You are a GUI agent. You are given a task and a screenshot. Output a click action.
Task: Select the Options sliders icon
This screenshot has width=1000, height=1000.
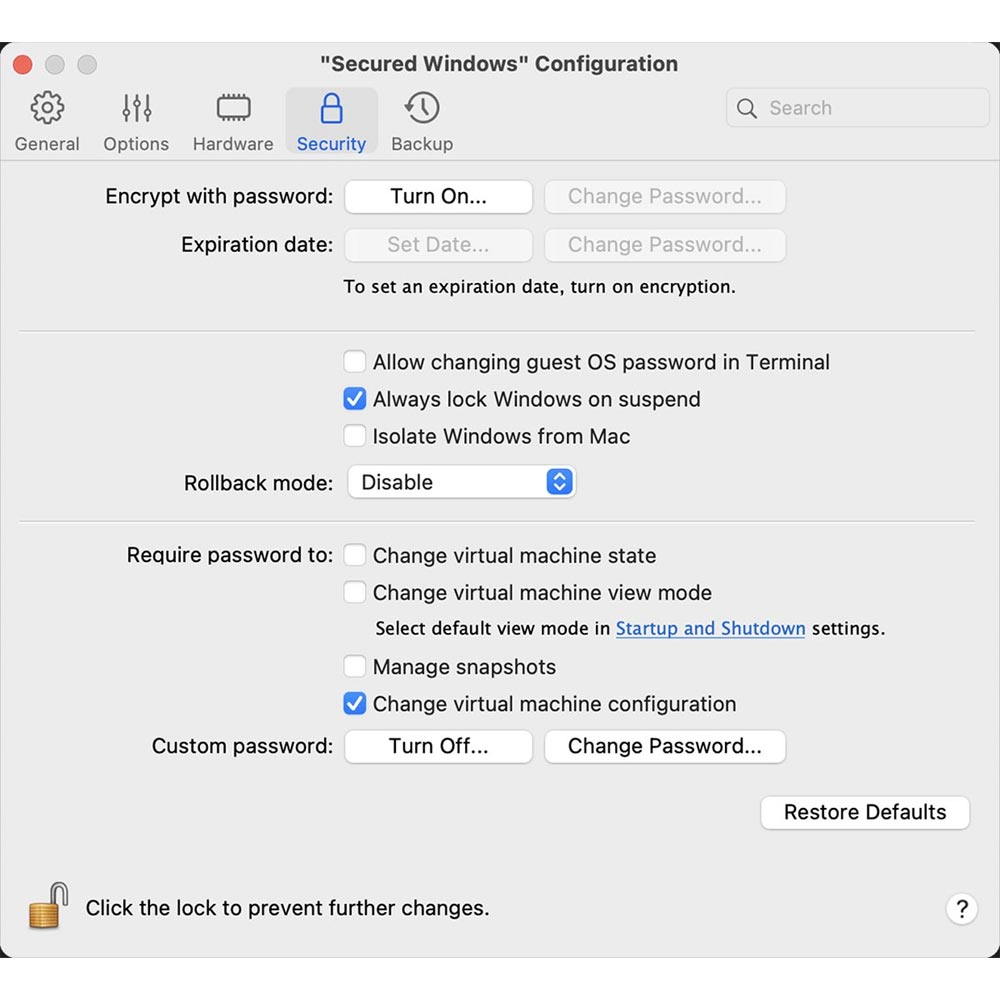pos(136,108)
